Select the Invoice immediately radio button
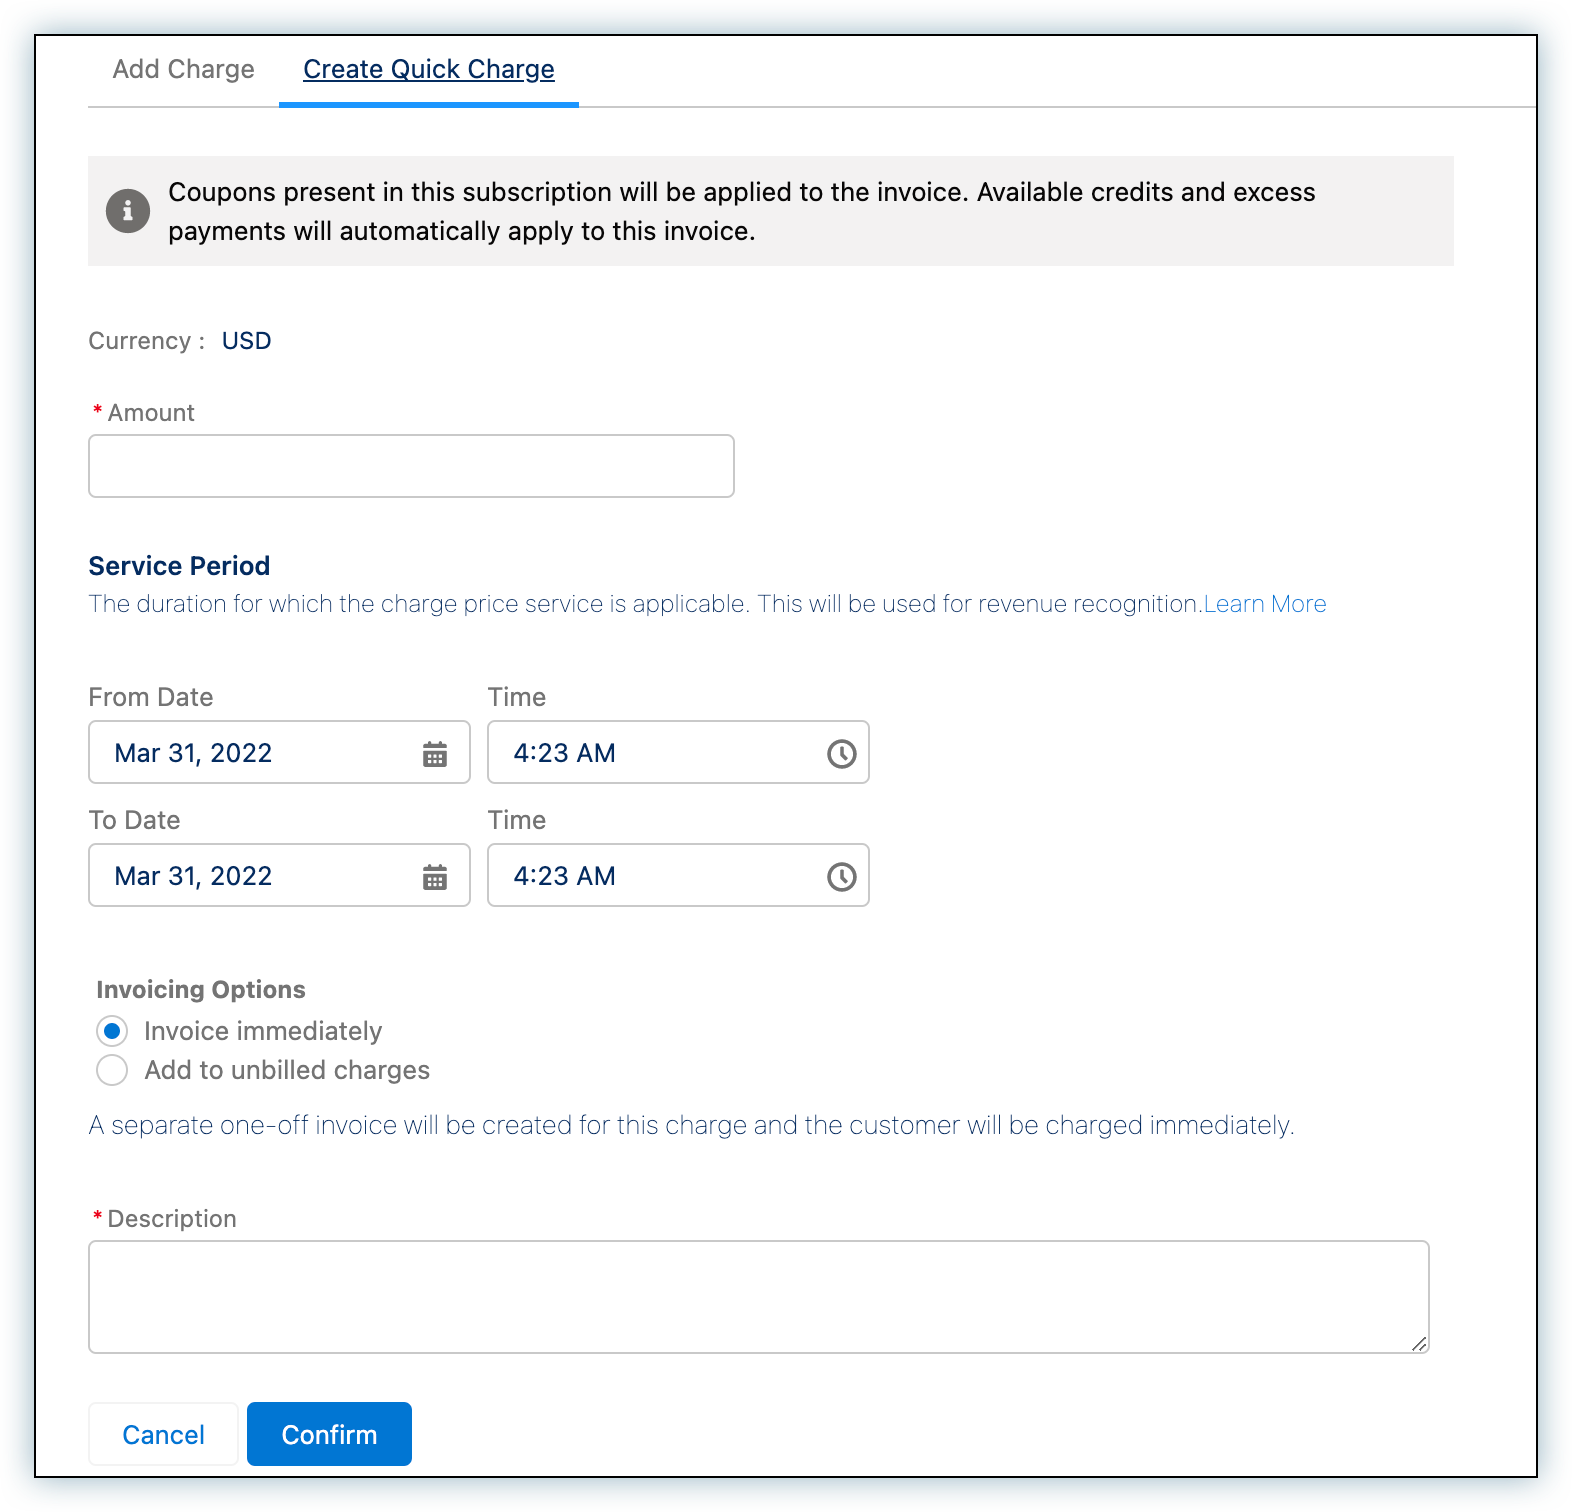 [x=112, y=1031]
